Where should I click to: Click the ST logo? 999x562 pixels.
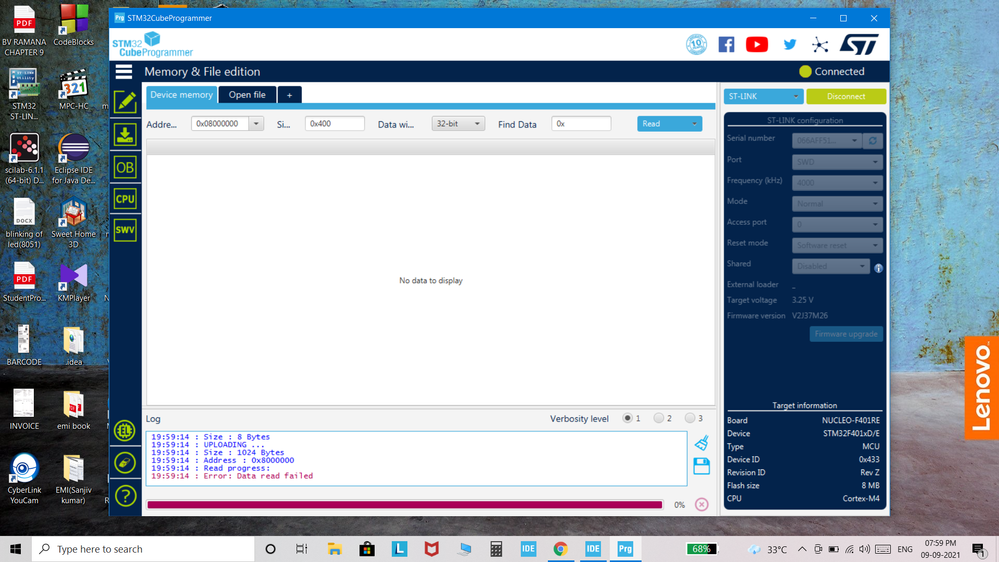coord(859,44)
